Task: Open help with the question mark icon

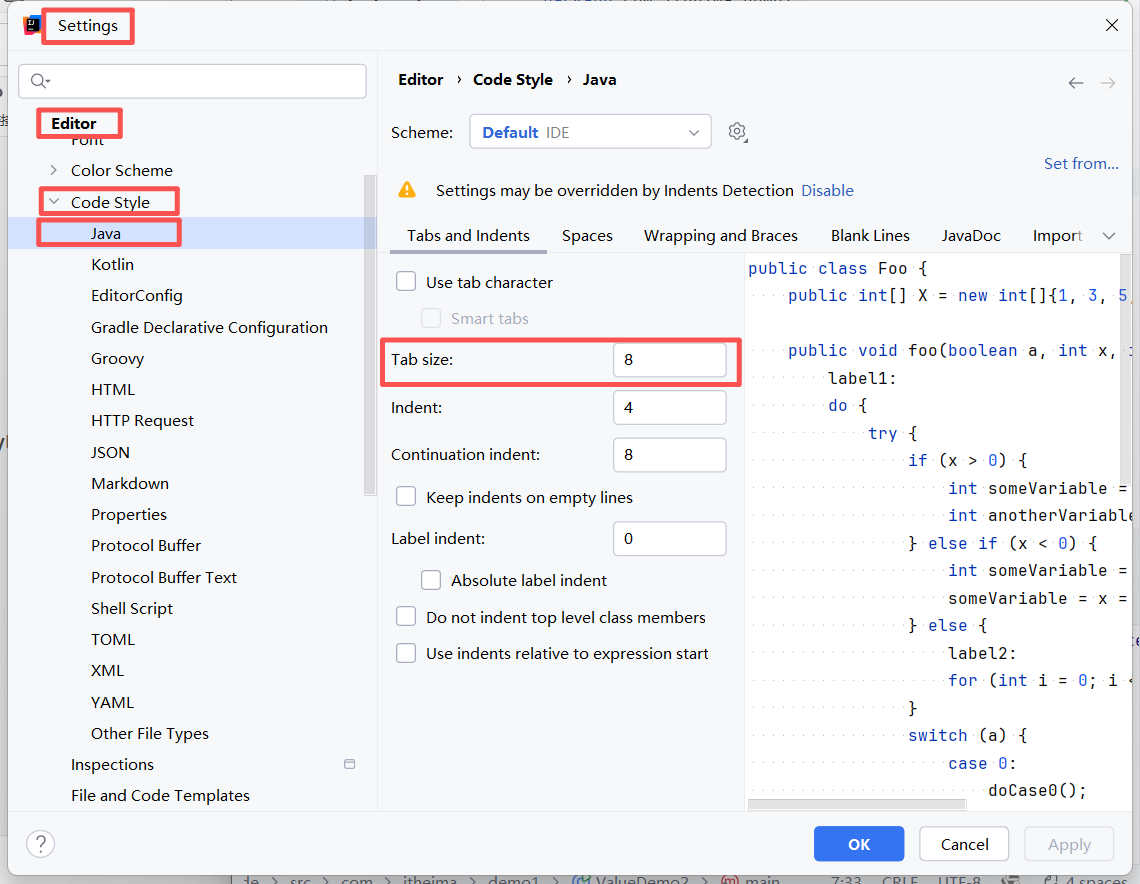Action: click(x=41, y=844)
